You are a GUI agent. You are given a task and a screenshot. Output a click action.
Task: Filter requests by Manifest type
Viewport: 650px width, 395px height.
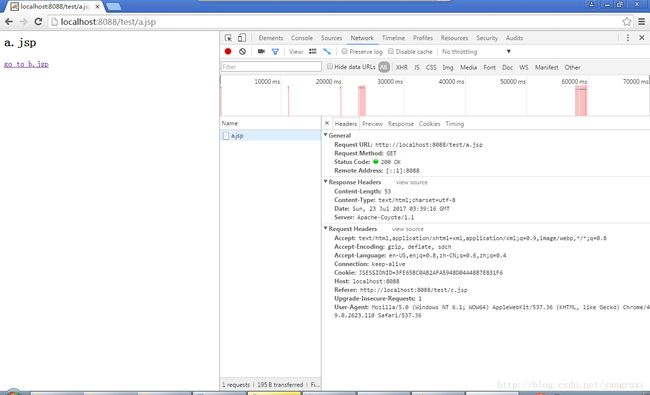546,67
